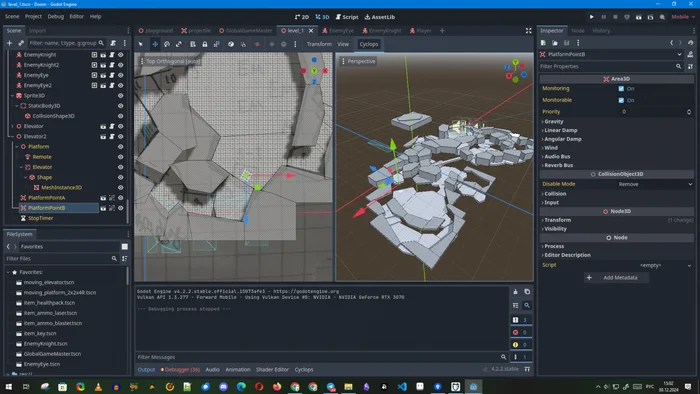Load a resource in Inspector
Viewport: 700px width, 394px height.
coord(554,43)
